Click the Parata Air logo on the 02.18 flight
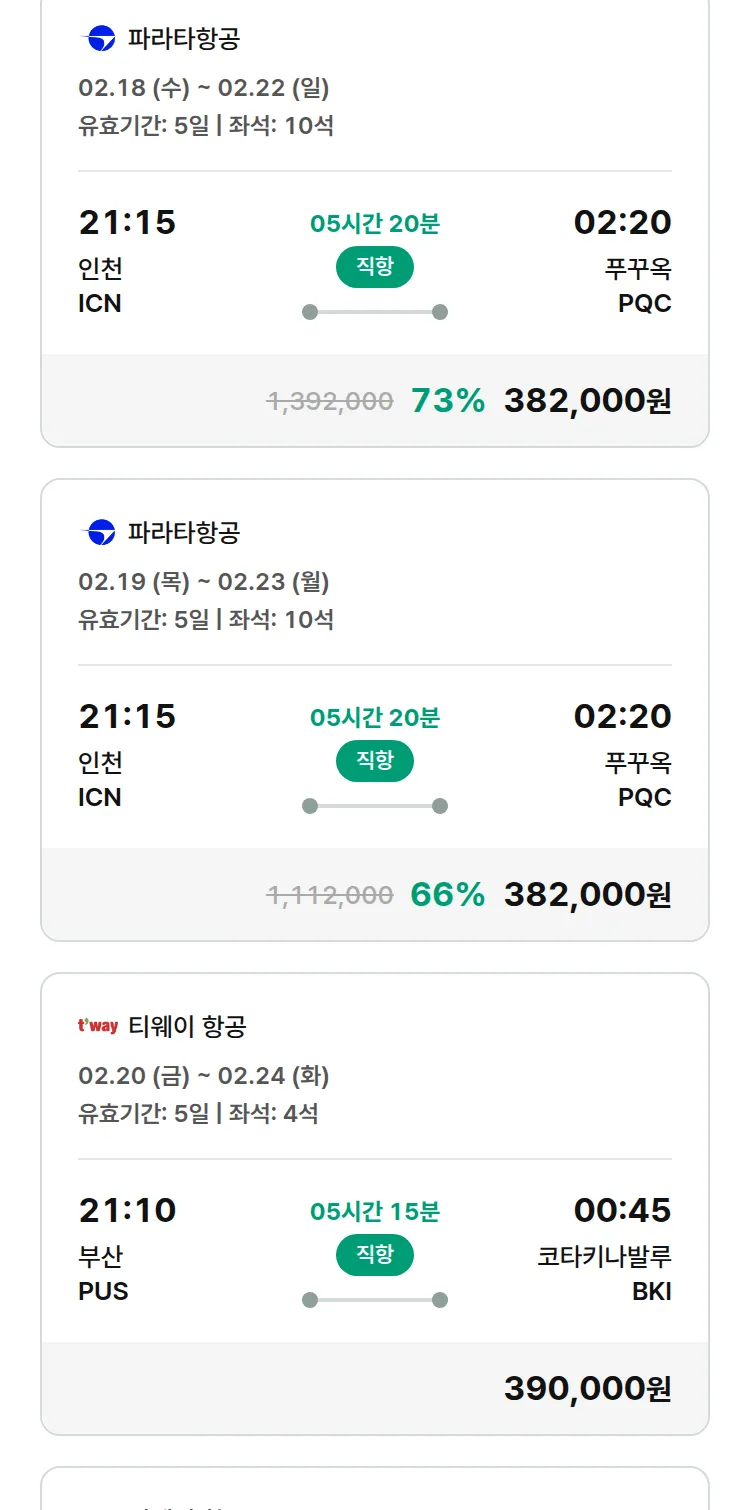 click(x=101, y=39)
